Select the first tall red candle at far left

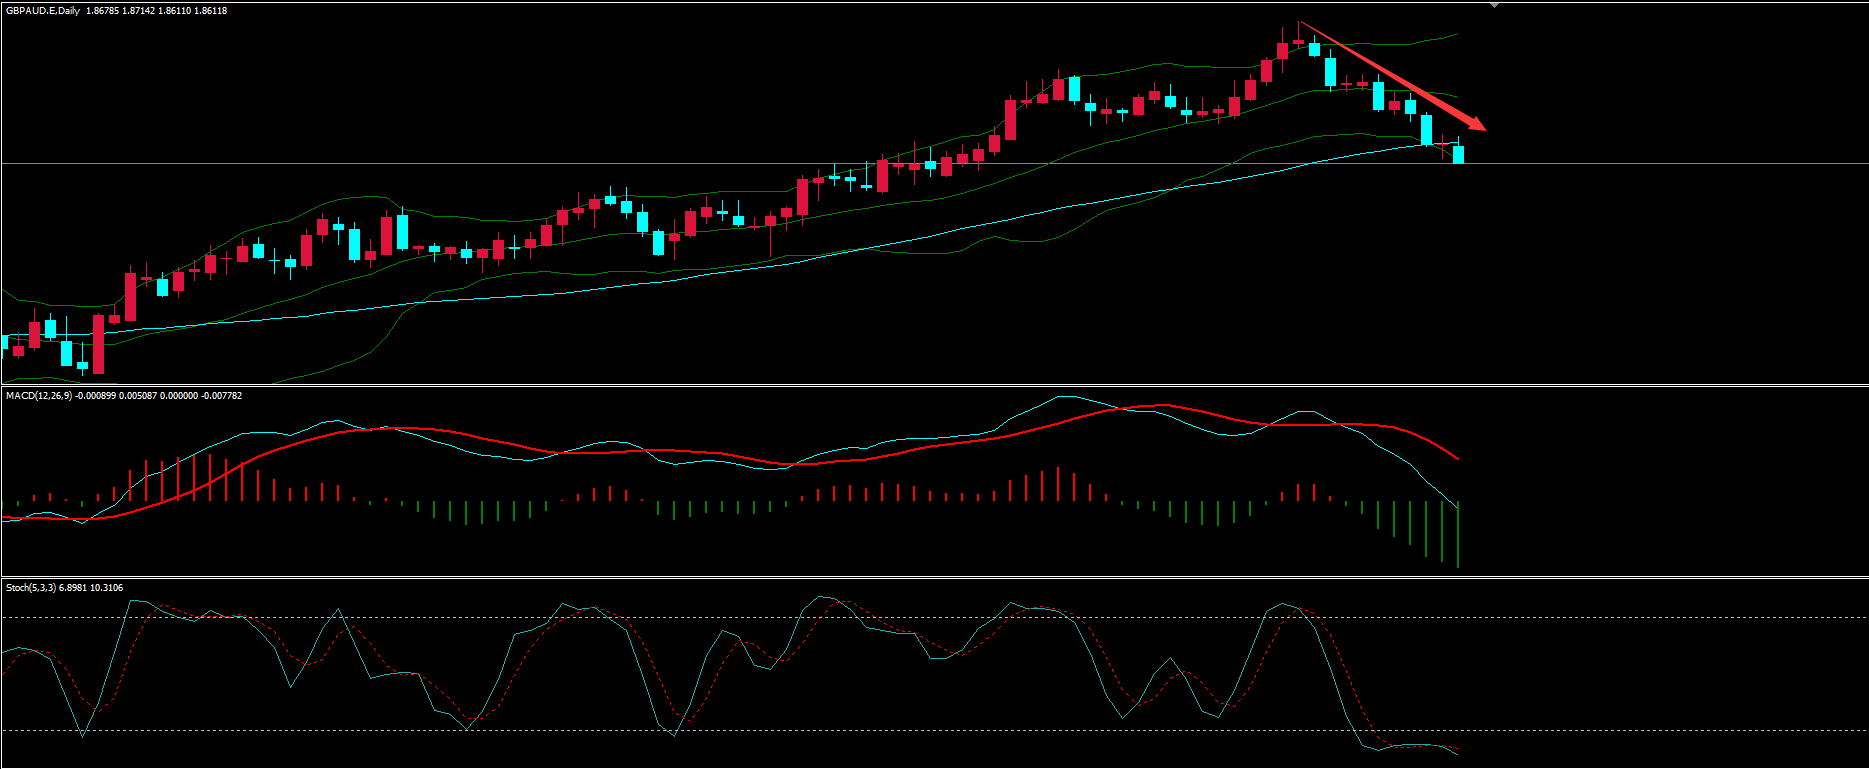[x=98, y=344]
